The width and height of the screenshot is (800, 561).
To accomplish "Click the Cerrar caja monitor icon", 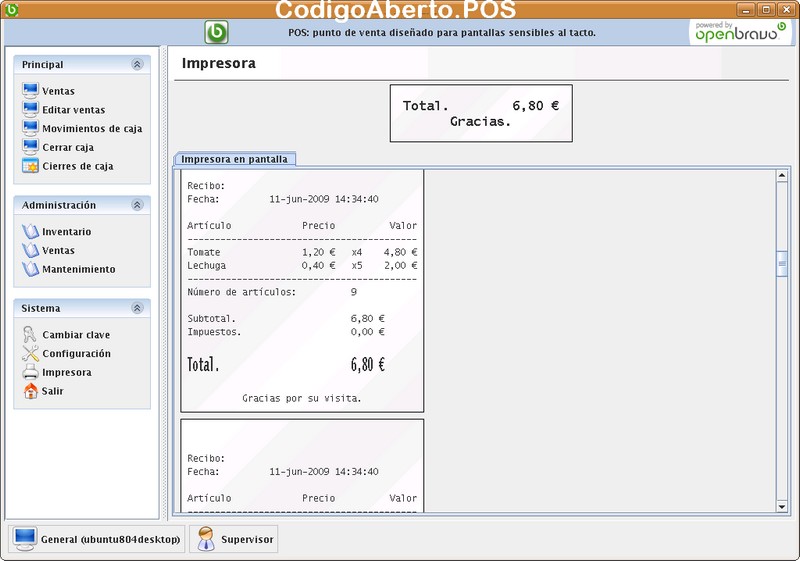I will coord(30,147).
